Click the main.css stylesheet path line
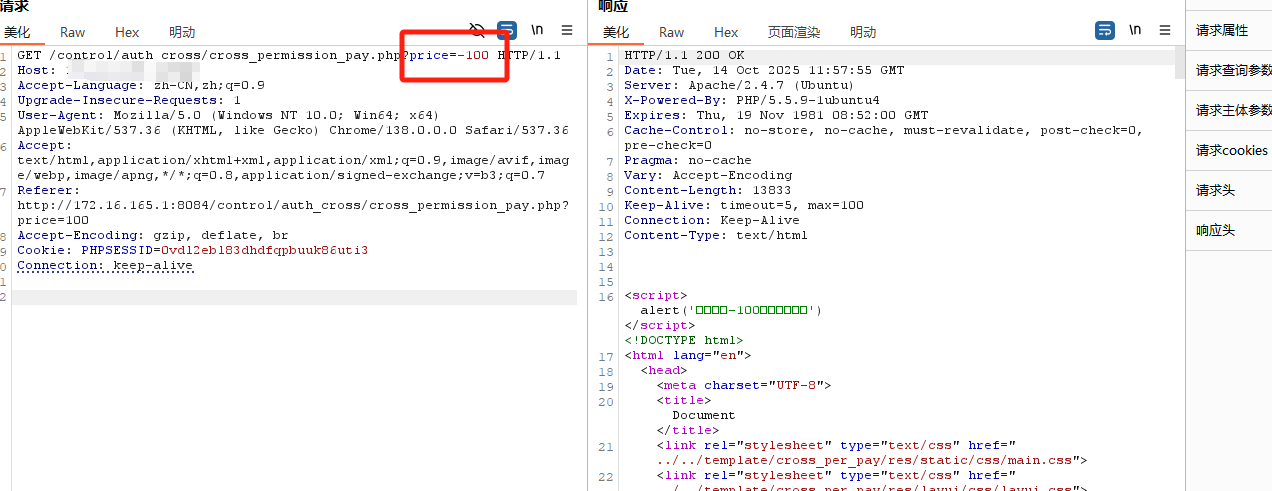Image resolution: width=1272 pixels, height=491 pixels. coord(872,460)
